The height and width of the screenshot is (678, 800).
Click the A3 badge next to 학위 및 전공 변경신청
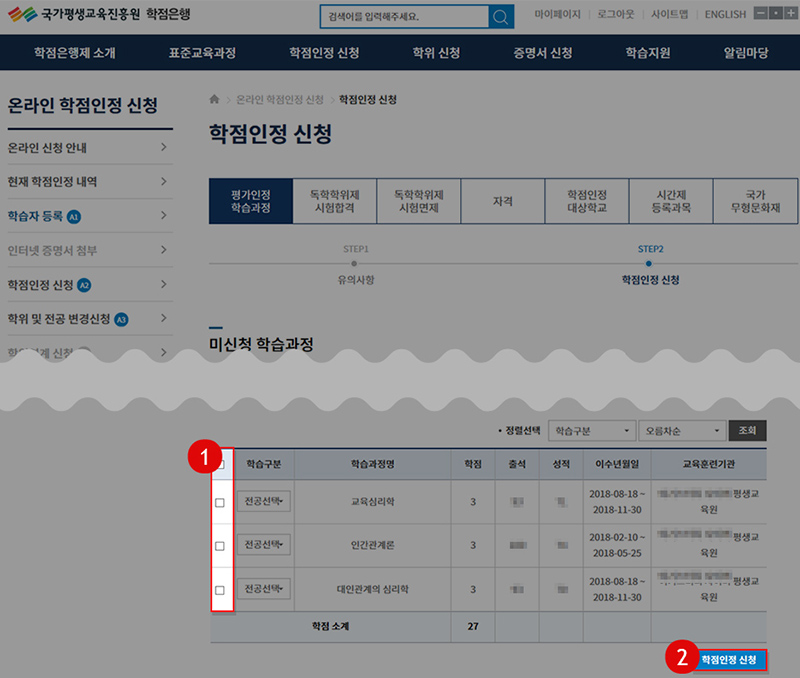pyautogui.click(x=121, y=319)
